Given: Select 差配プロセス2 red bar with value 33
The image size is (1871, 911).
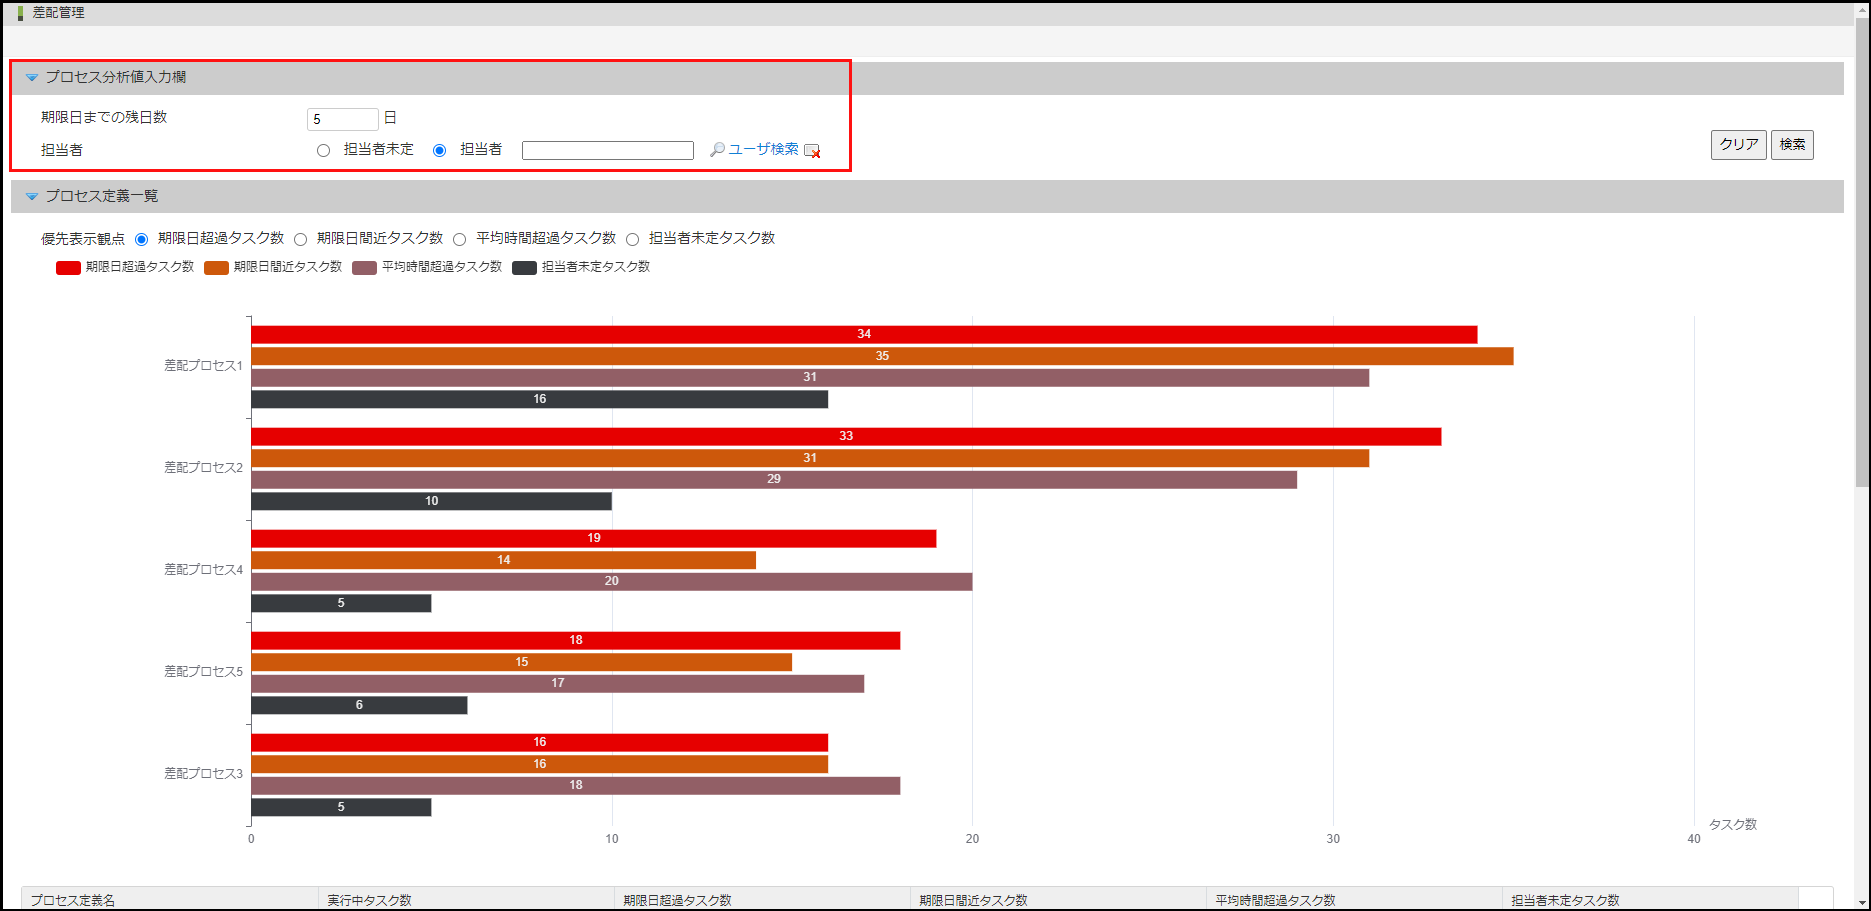Looking at the screenshot, I should 846,436.
